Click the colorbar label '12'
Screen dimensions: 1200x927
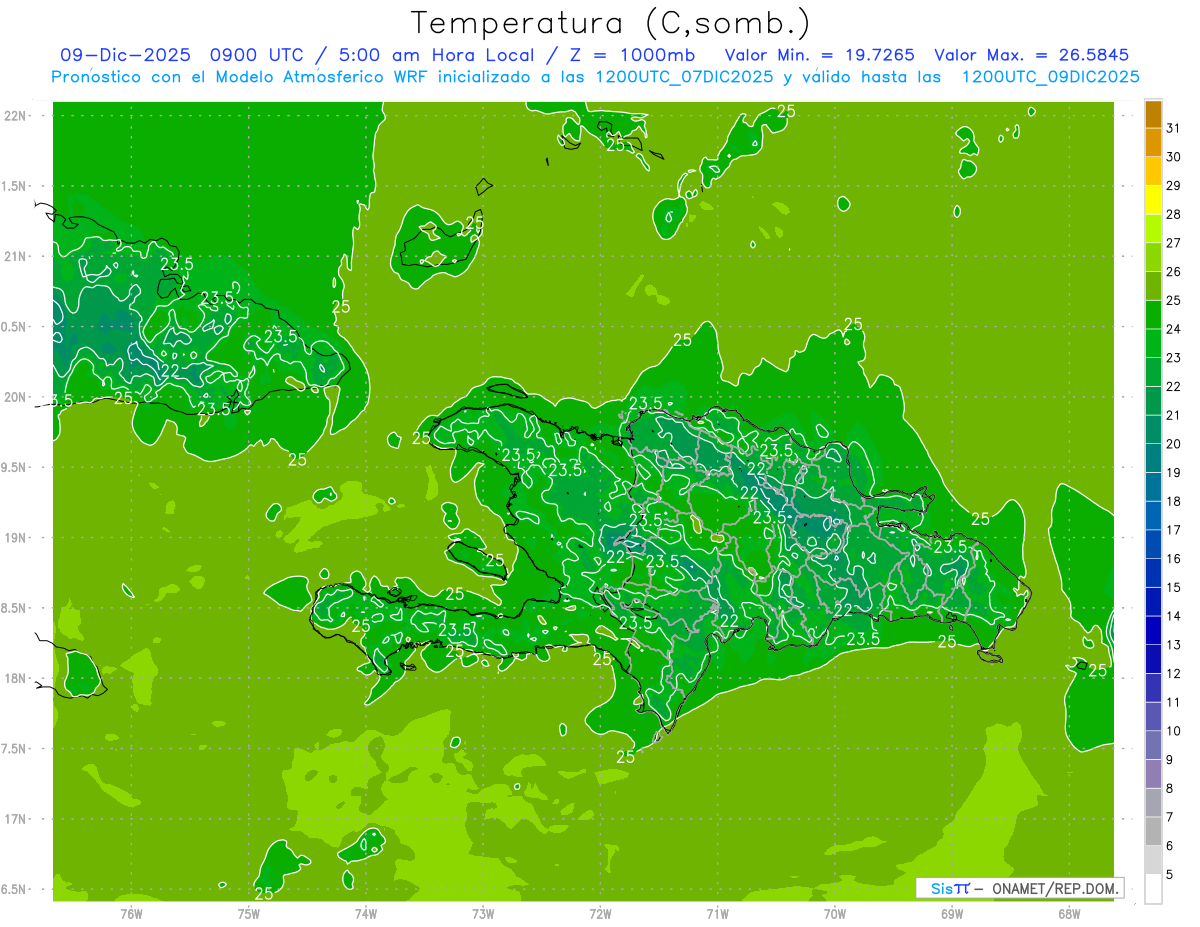1174,673
